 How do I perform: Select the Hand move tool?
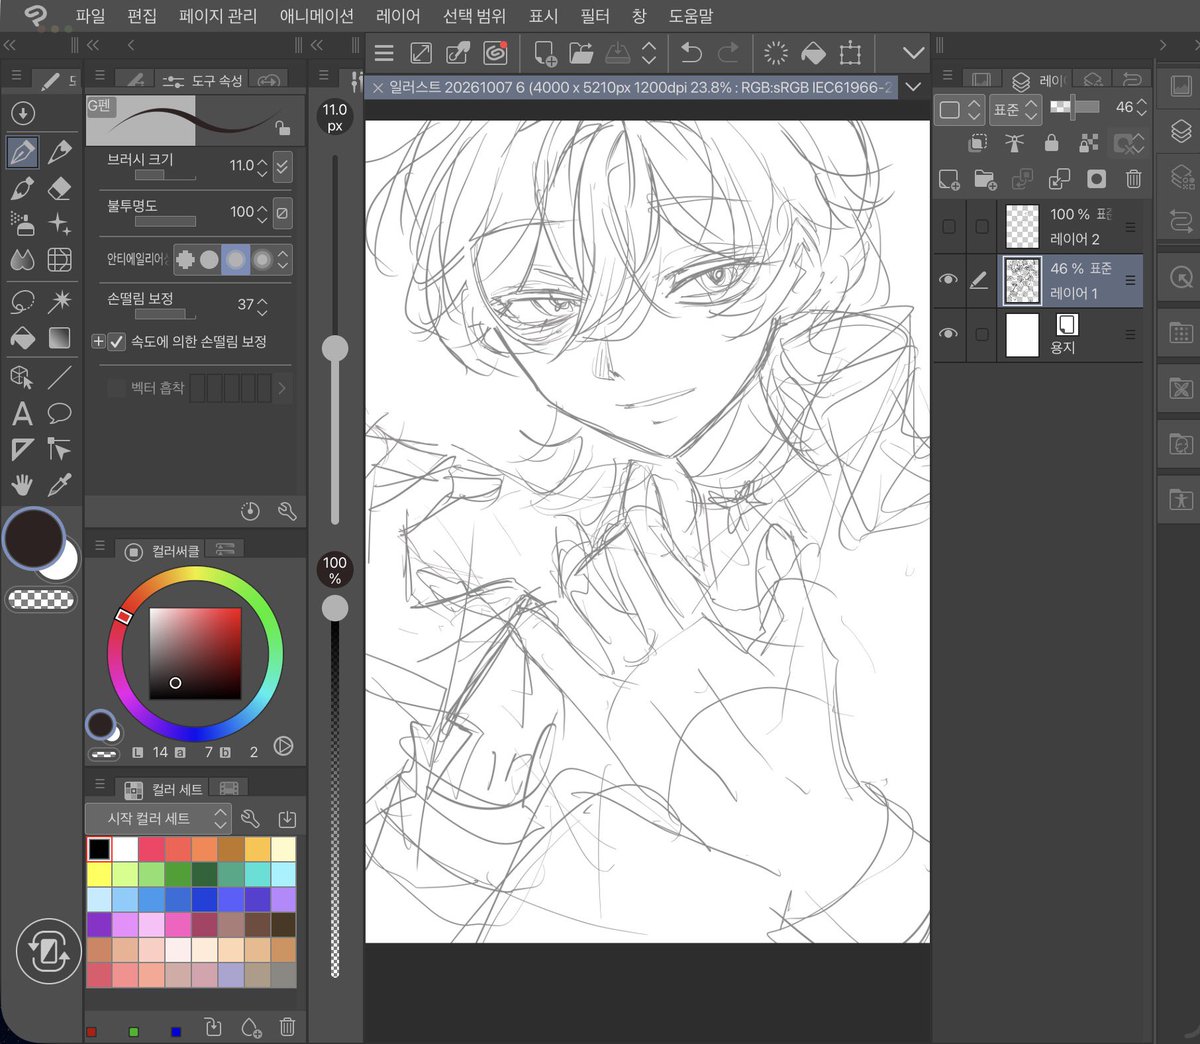(x=22, y=485)
